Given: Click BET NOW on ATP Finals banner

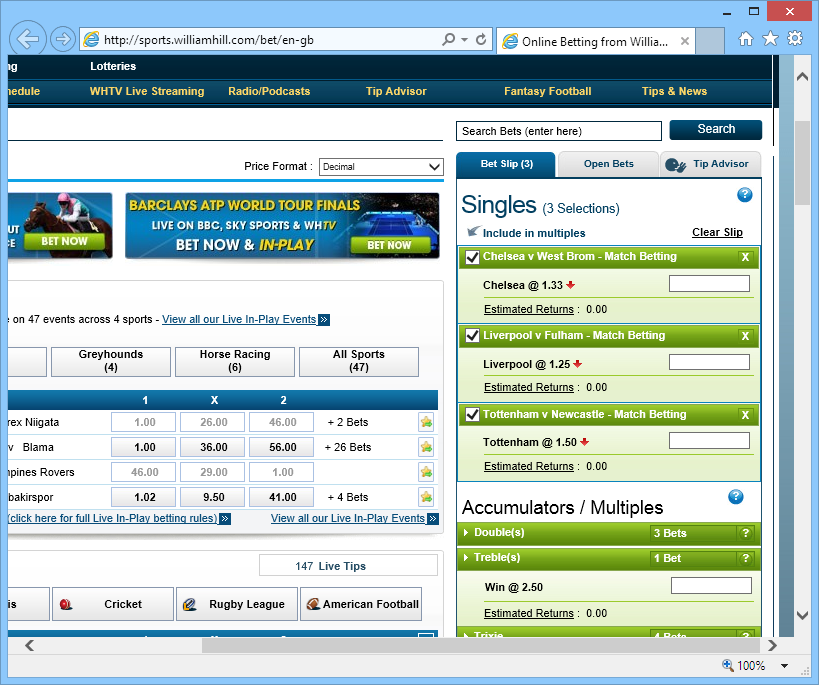Looking at the screenshot, I should (390, 245).
